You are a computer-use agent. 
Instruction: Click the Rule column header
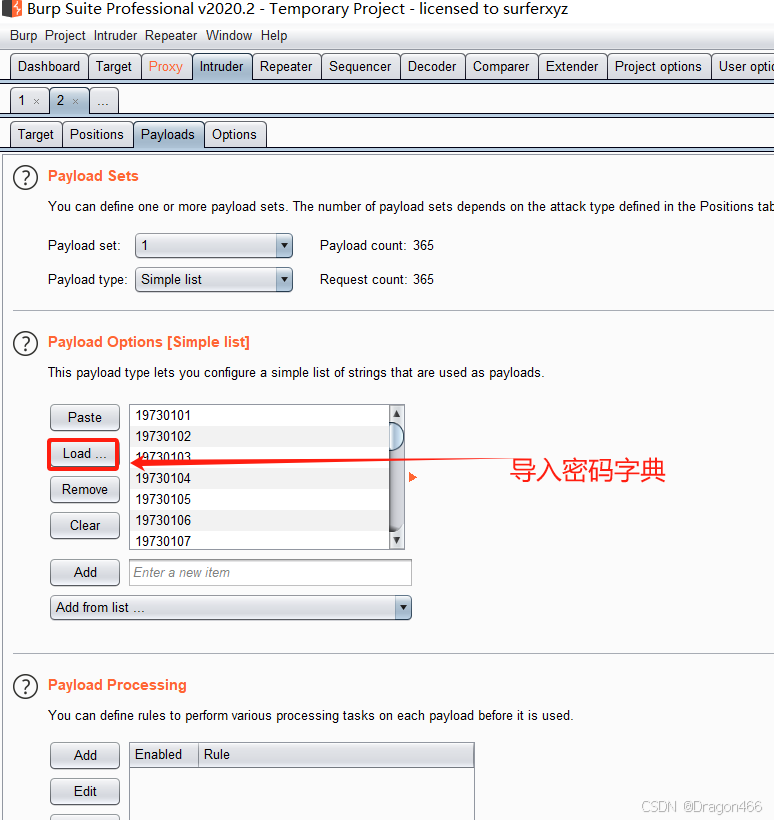tap(336, 755)
